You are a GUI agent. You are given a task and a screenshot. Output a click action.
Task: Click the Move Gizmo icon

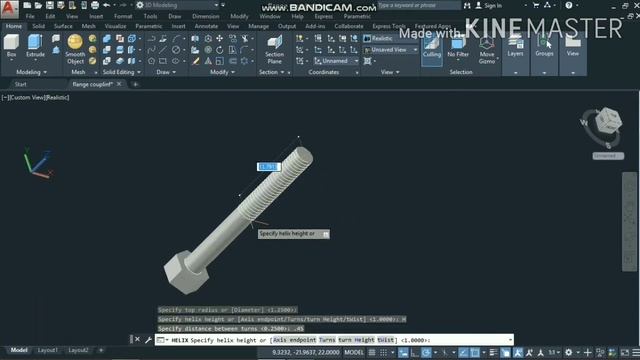click(x=487, y=50)
